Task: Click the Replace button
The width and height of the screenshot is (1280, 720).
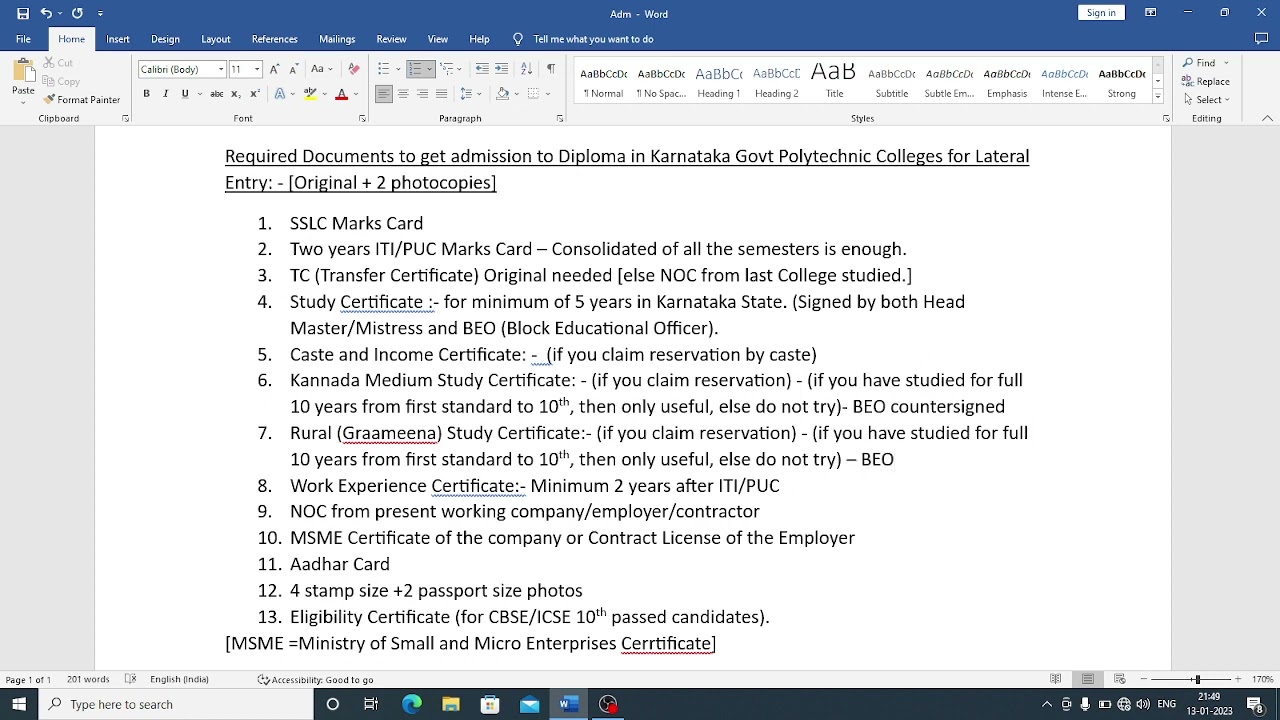Action: click(1206, 82)
